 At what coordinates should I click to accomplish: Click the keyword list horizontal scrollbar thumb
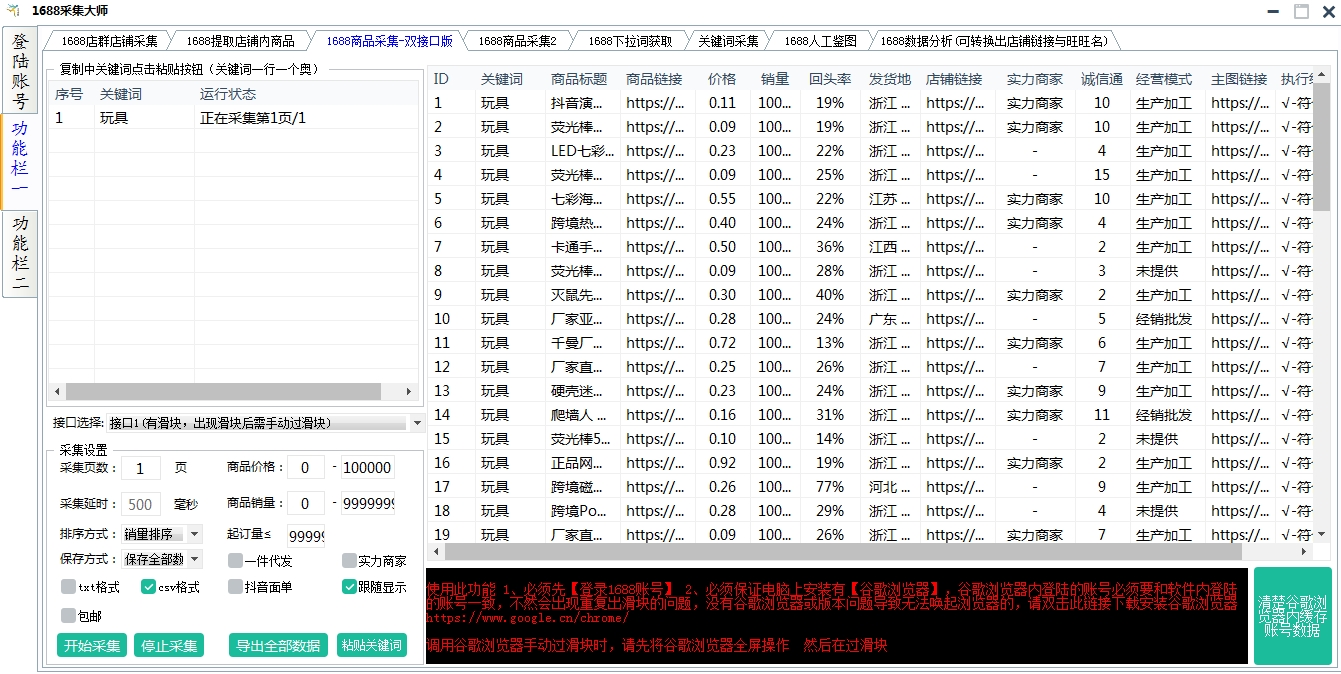(223, 392)
